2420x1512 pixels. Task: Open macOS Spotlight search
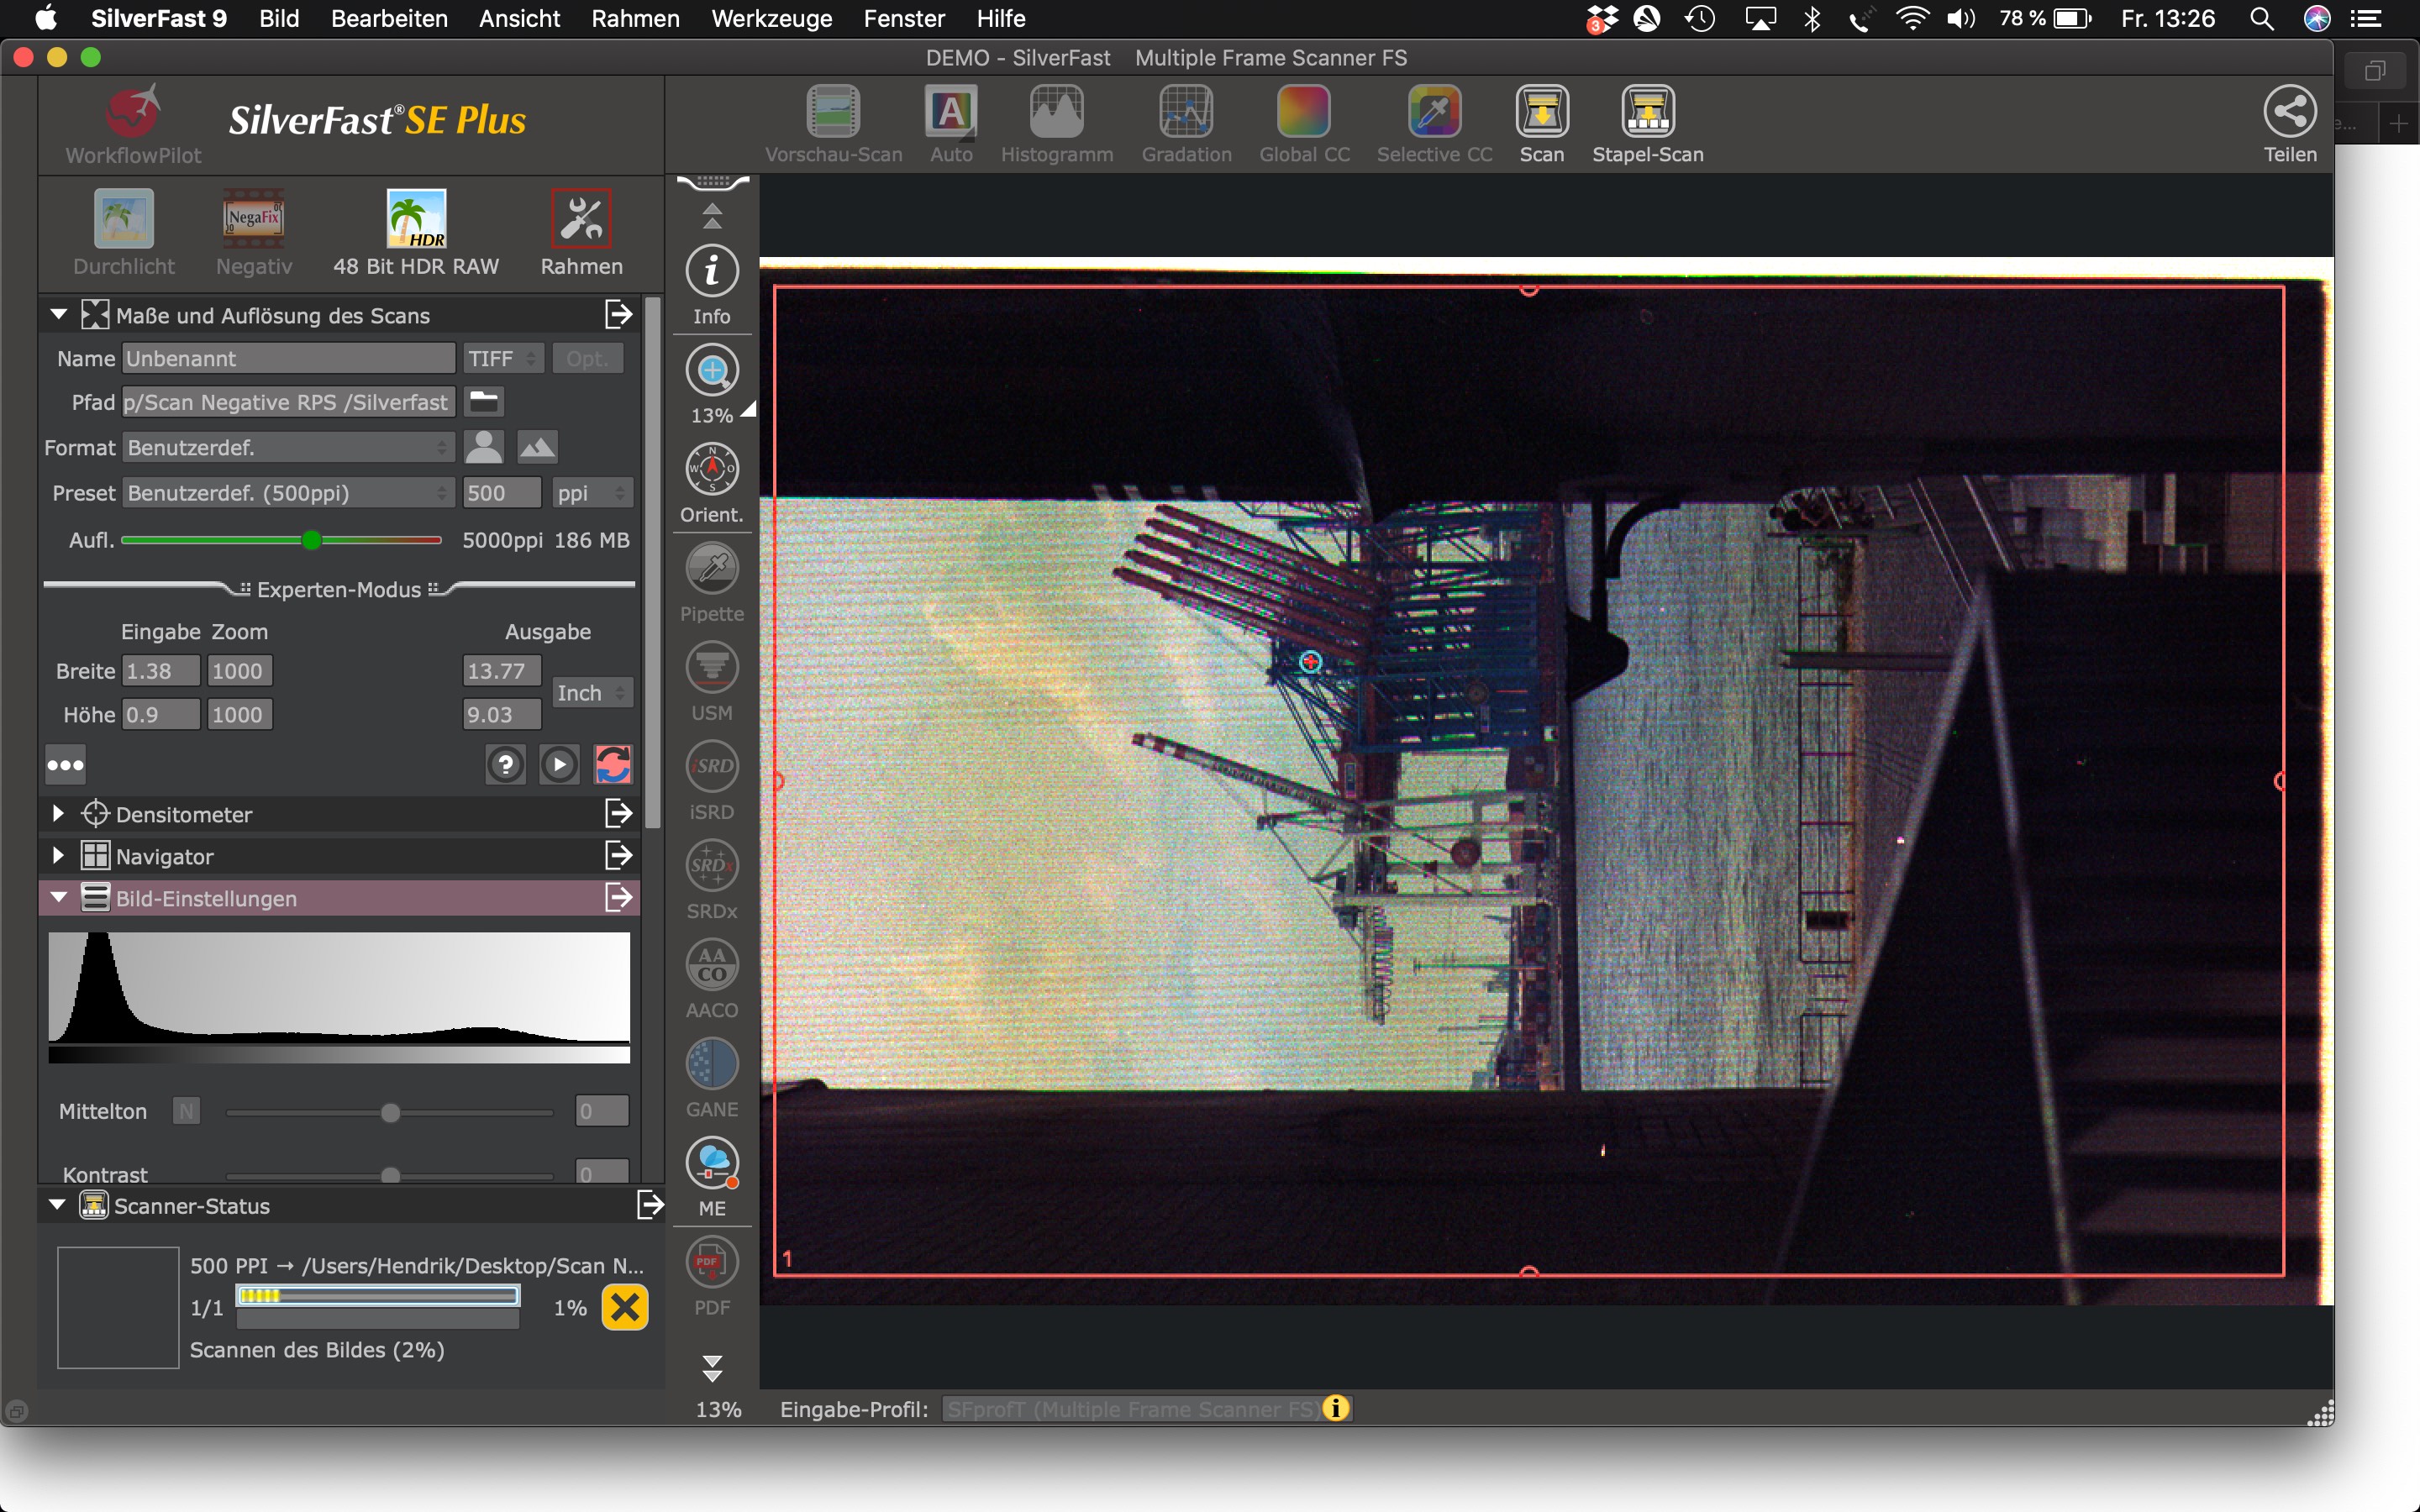coord(2261,18)
